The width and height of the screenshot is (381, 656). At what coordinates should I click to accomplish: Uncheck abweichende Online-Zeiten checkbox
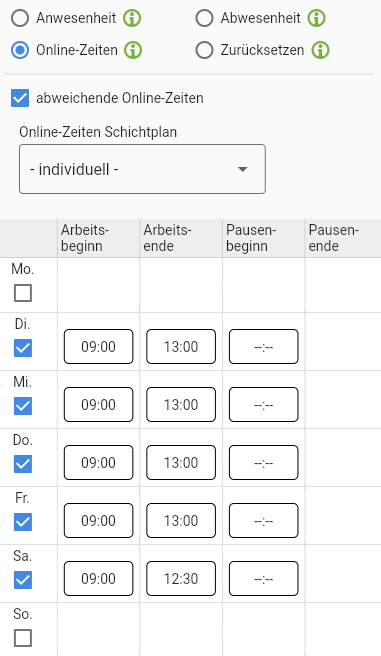click(x=20, y=98)
